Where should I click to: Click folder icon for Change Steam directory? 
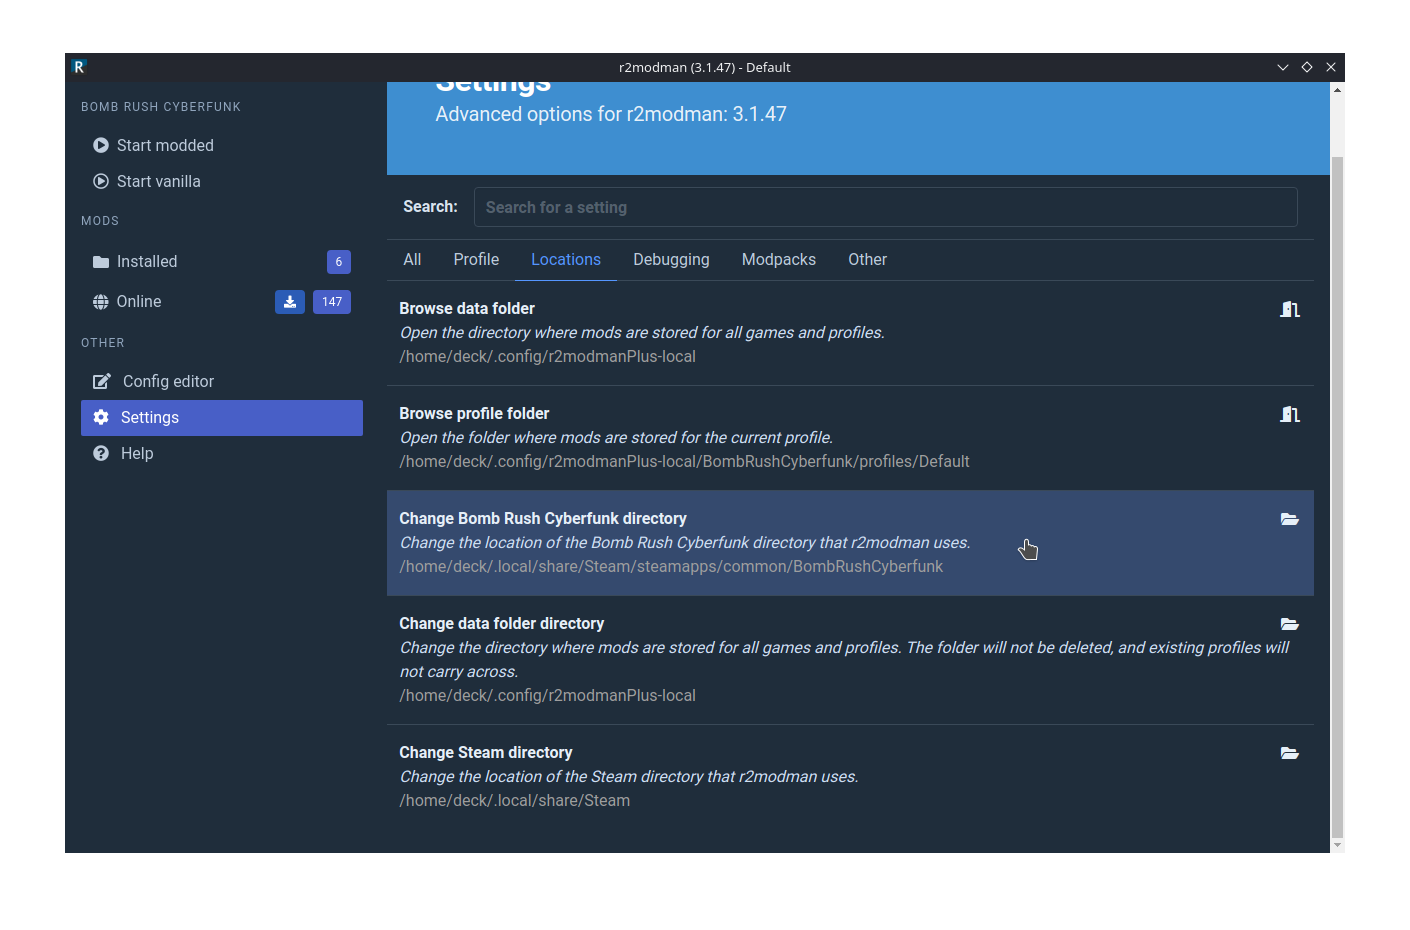(1290, 753)
